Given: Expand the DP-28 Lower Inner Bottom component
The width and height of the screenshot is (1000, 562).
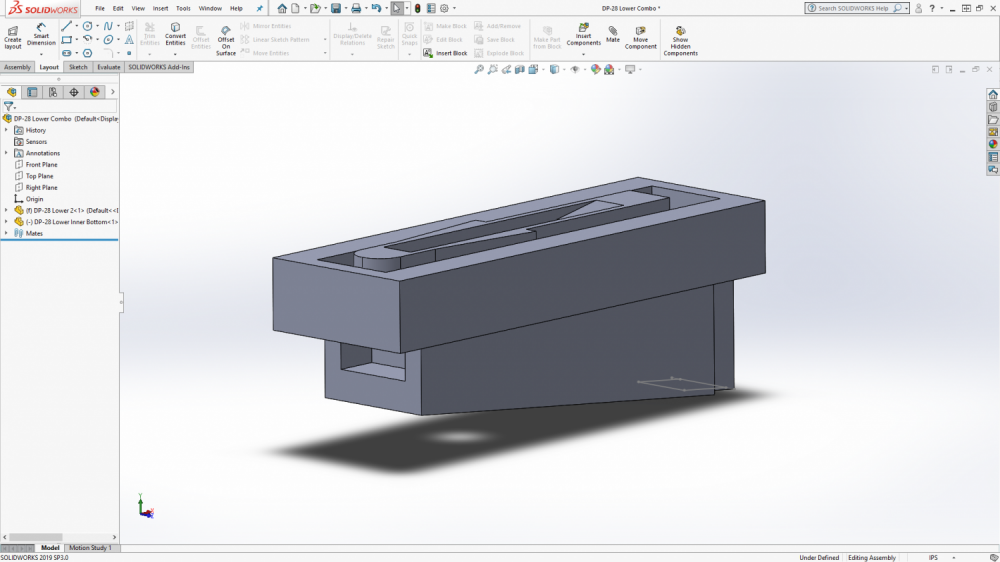Looking at the screenshot, I should pyautogui.click(x=7, y=222).
